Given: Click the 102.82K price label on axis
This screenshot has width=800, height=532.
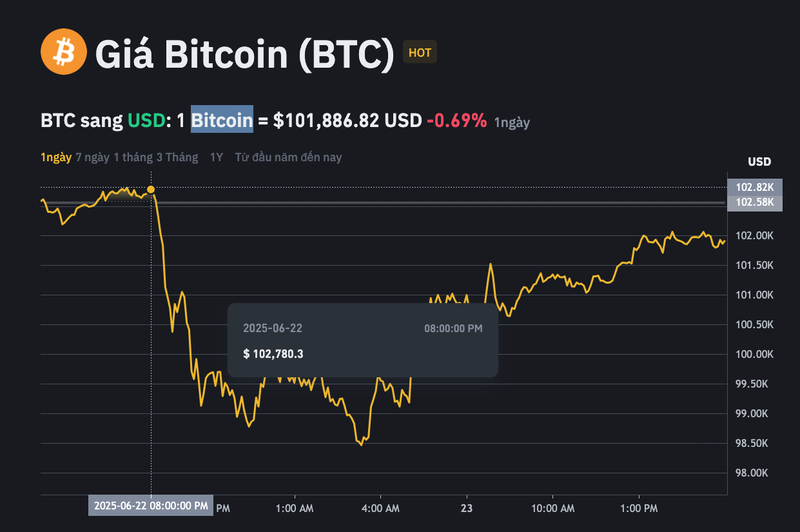Looking at the screenshot, I should coord(755,188).
